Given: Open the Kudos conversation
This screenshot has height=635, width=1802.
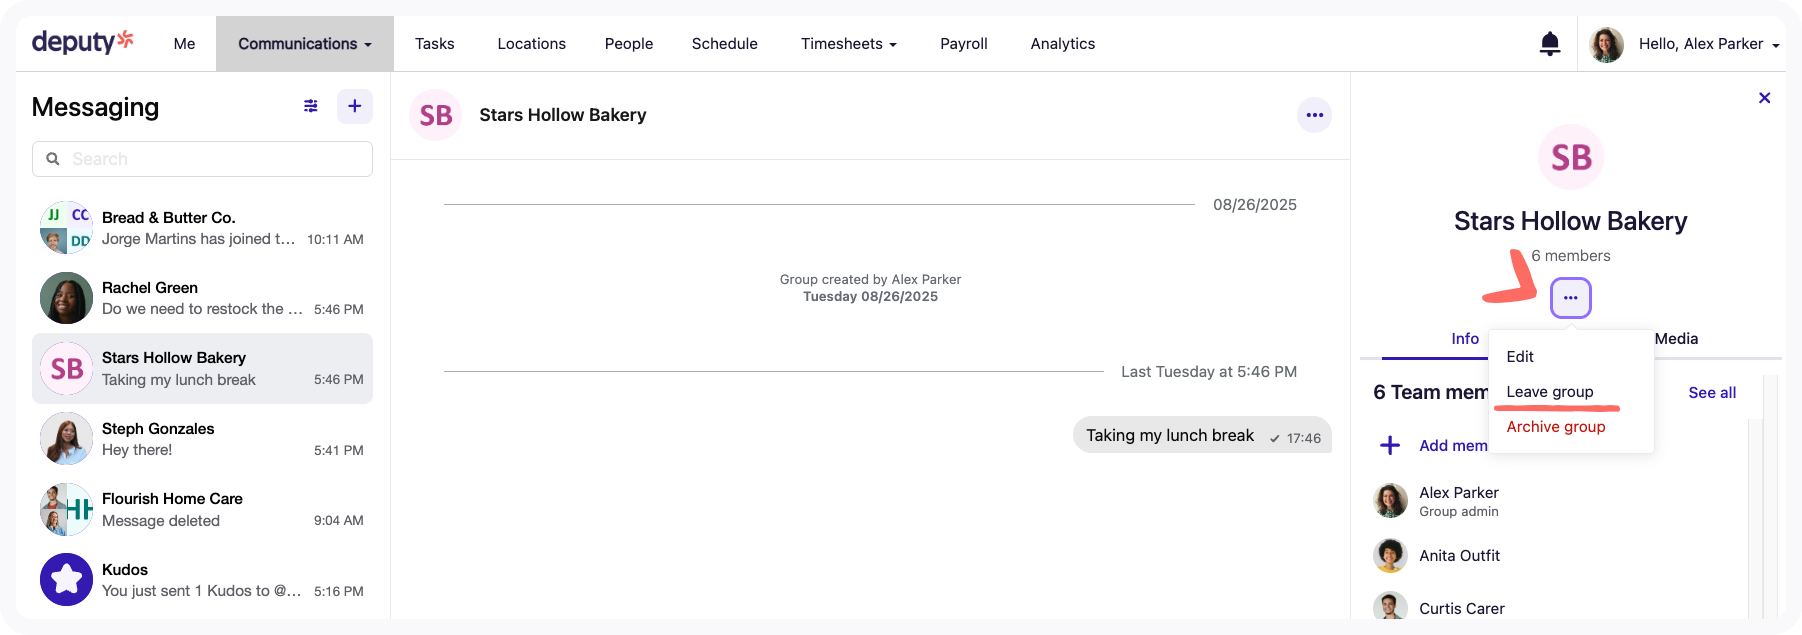Looking at the screenshot, I should point(202,580).
